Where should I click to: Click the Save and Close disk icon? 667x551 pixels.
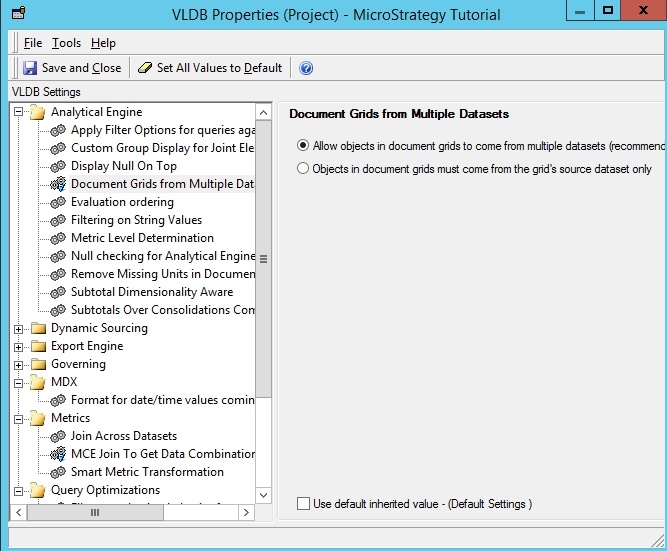coord(30,68)
